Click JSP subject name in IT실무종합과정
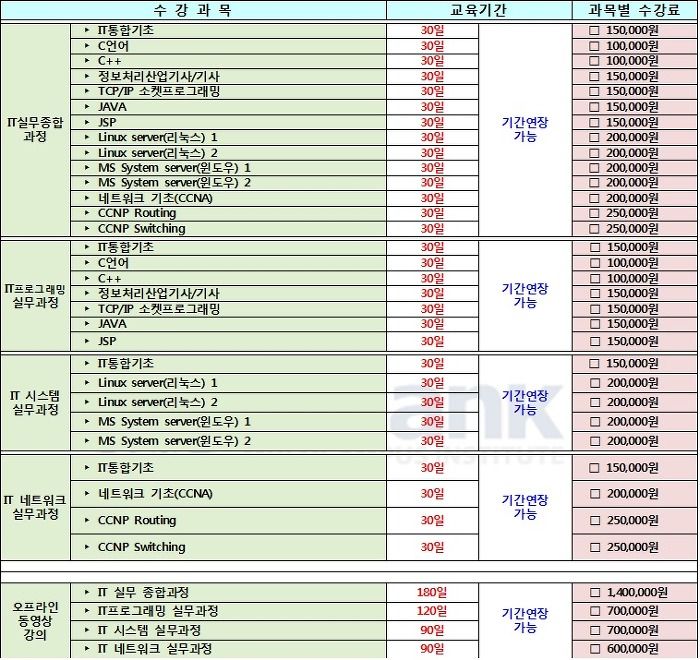 [x=107, y=122]
